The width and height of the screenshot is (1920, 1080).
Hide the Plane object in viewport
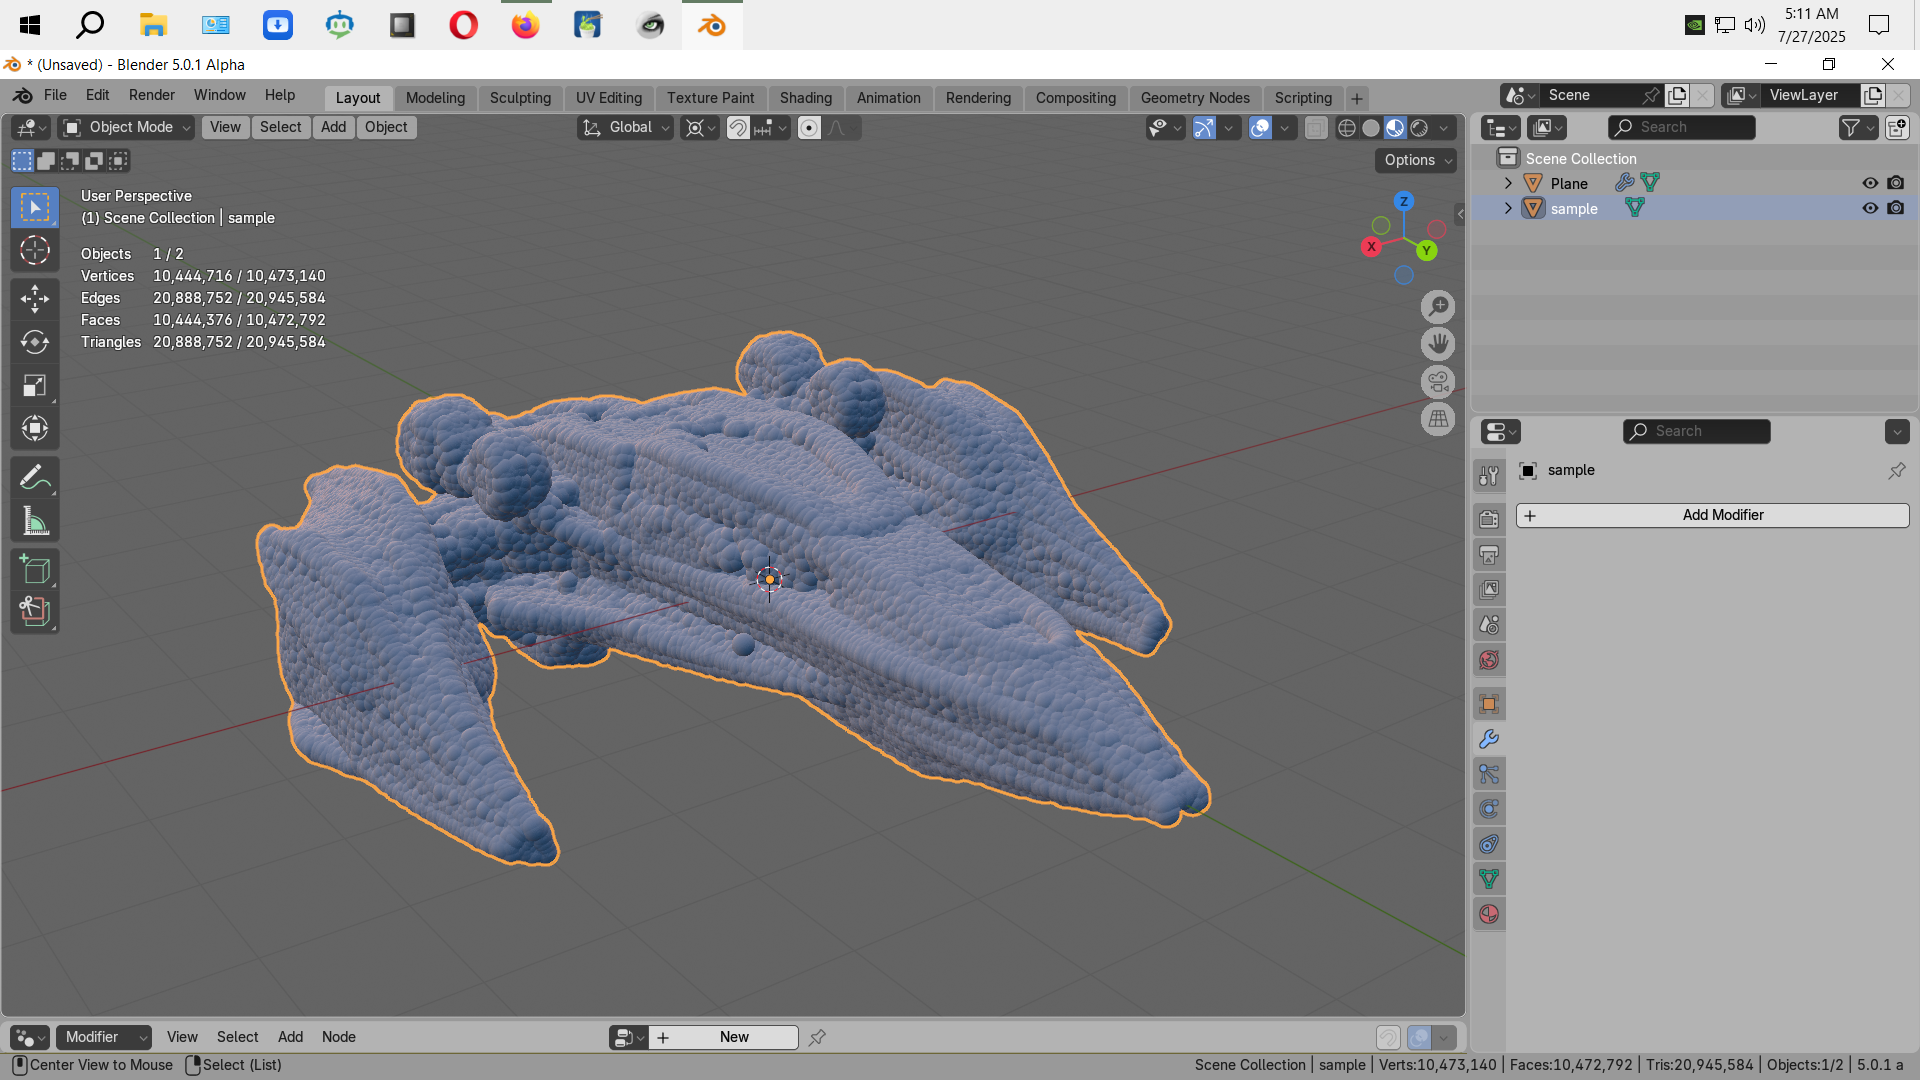tap(1869, 183)
